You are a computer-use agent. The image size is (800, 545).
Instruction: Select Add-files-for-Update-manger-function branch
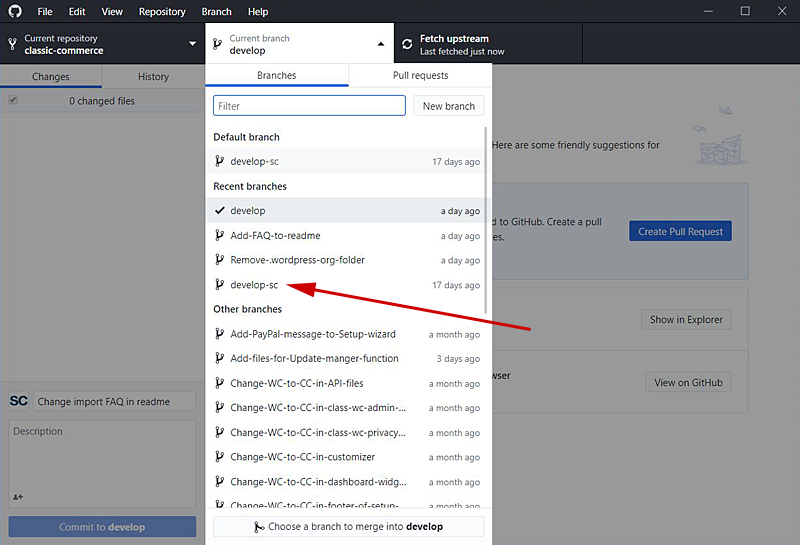point(347,358)
